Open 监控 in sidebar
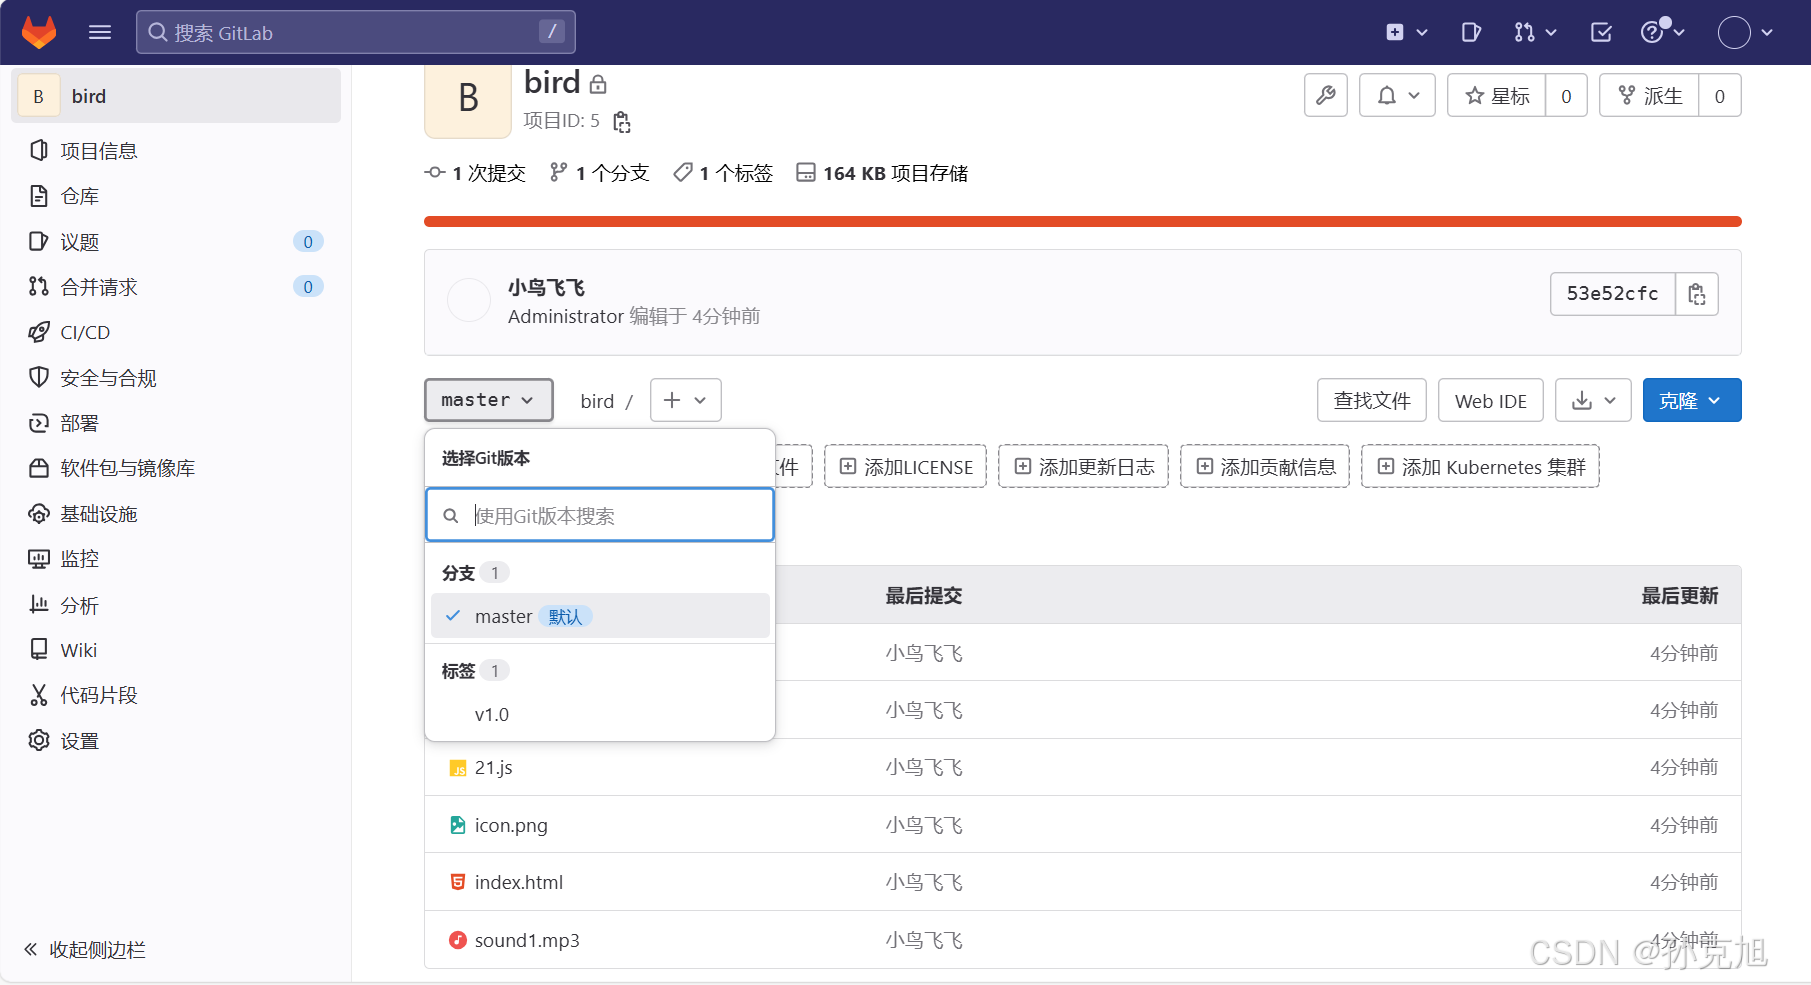Image resolution: width=1811 pixels, height=985 pixels. tap(79, 559)
